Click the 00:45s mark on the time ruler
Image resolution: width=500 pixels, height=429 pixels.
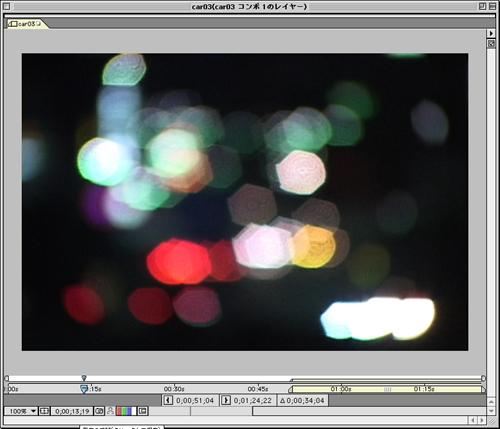click(x=258, y=389)
